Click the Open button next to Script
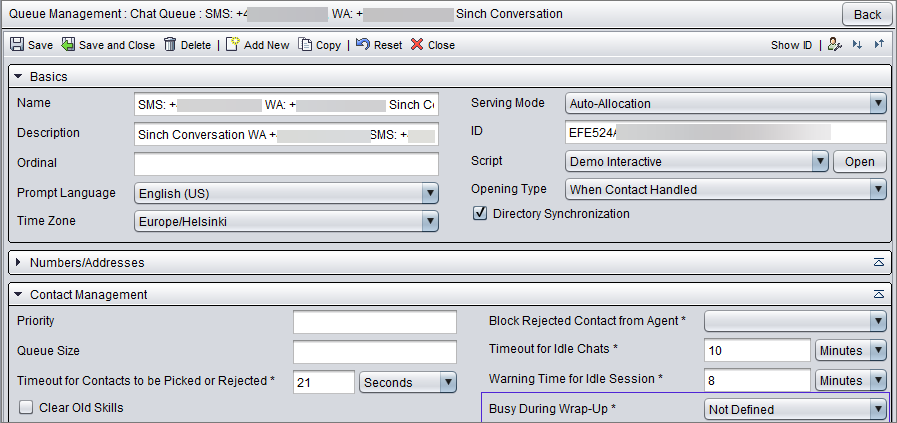 [x=859, y=161]
